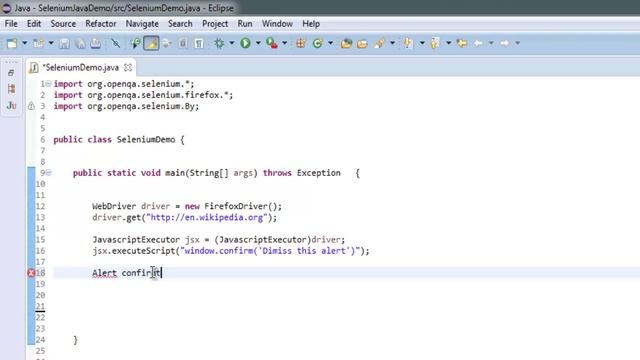The width and height of the screenshot is (640, 360).
Task: Open the Edit menu
Action: coord(34,24)
